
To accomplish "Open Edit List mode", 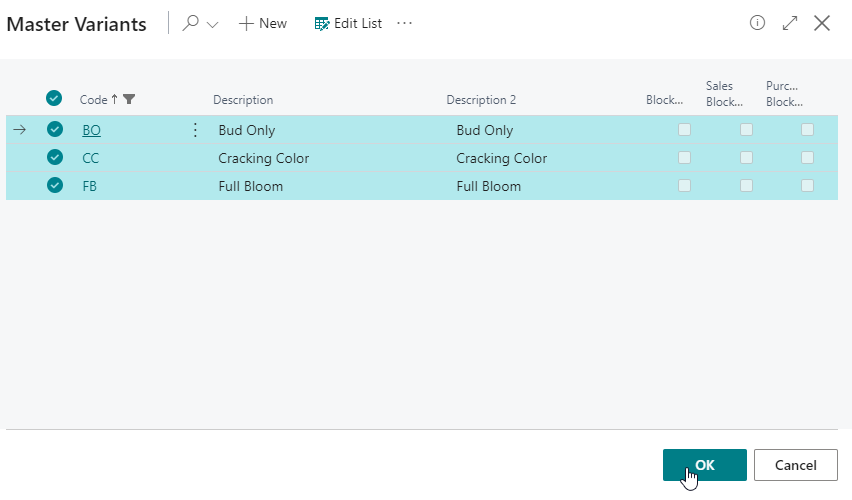I will point(348,23).
